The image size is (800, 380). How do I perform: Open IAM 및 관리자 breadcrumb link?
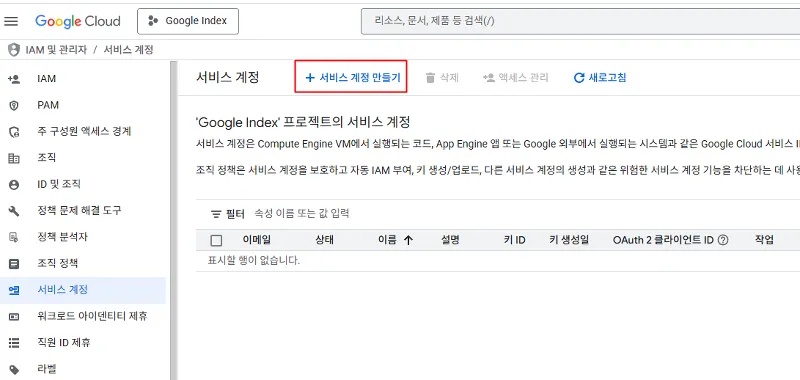56,50
